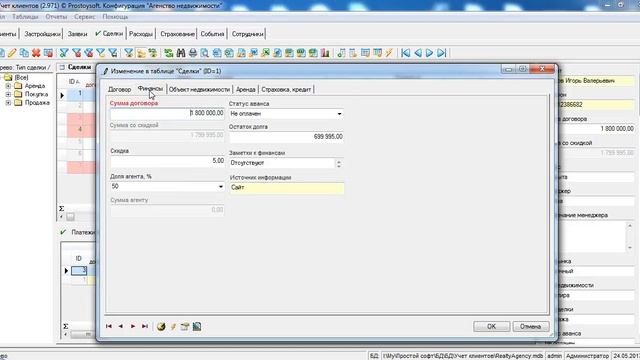Click the red X delete record icon
The image size is (640, 360).
click(36, 53)
